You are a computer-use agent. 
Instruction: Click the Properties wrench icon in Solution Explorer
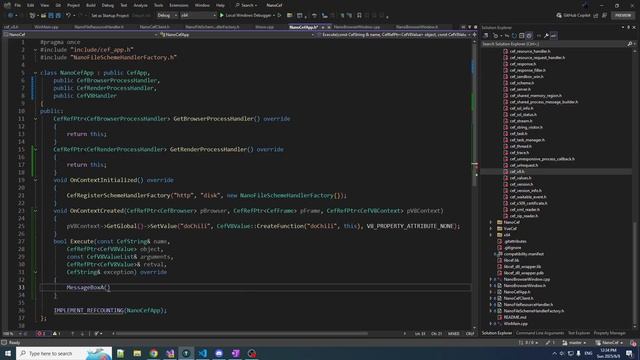tap(546, 36)
